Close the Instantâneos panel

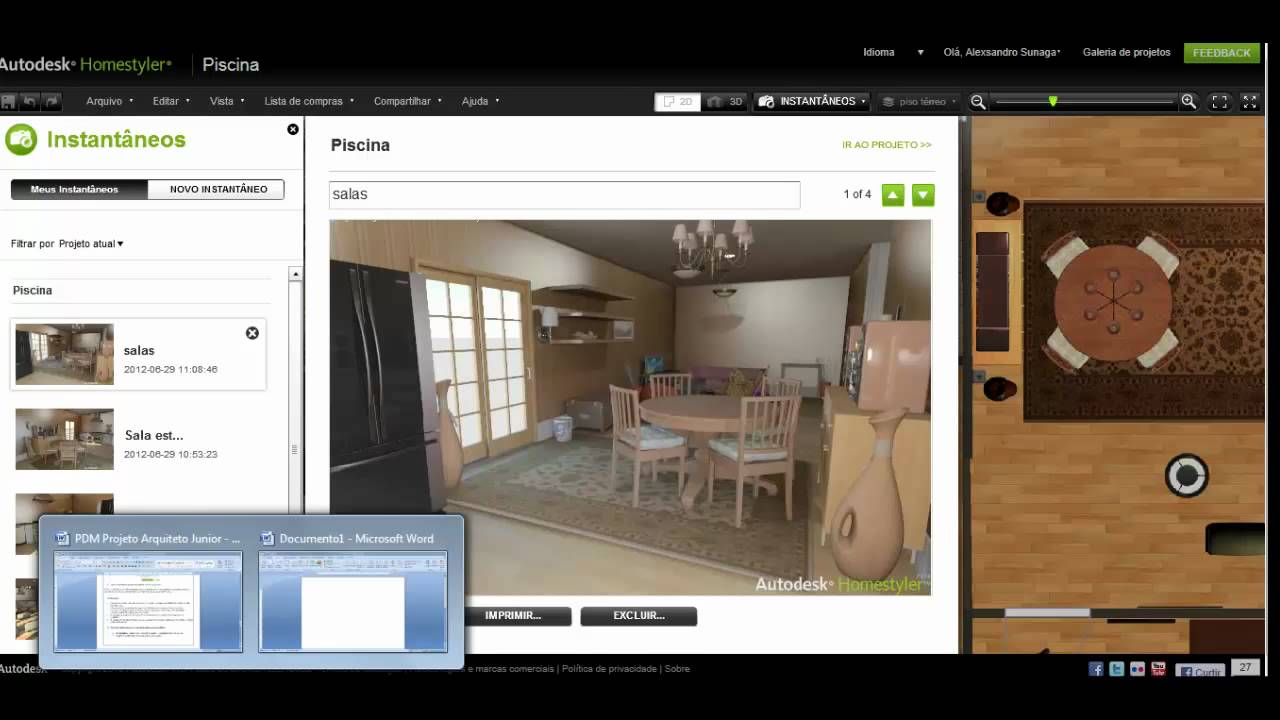pyautogui.click(x=293, y=129)
